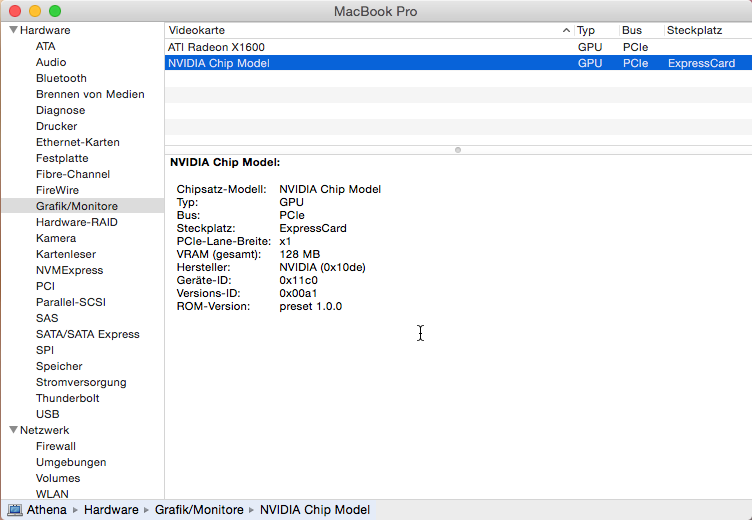The width and height of the screenshot is (752, 520).
Task: Click ROM-Version value preset 1.0.0
Action: click(311, 306)
